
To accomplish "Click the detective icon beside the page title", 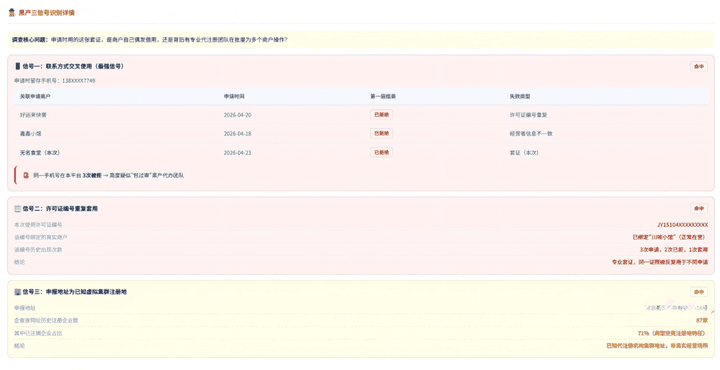I will [12, 12].
